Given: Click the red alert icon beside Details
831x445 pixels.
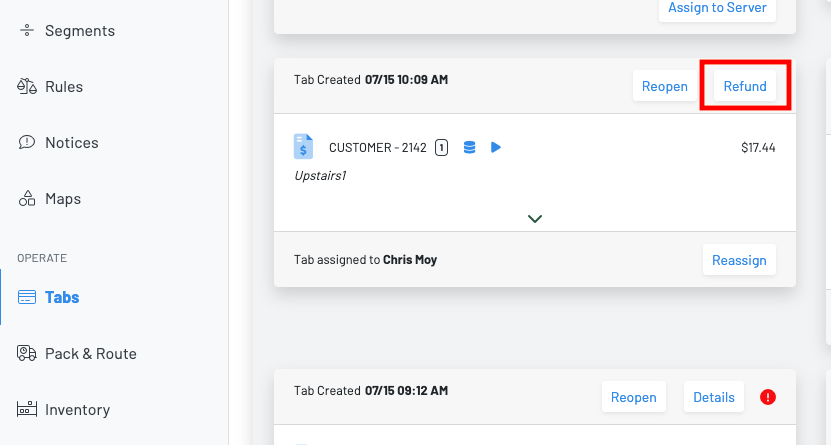Looking at the screenshot, I should point(768,397).
